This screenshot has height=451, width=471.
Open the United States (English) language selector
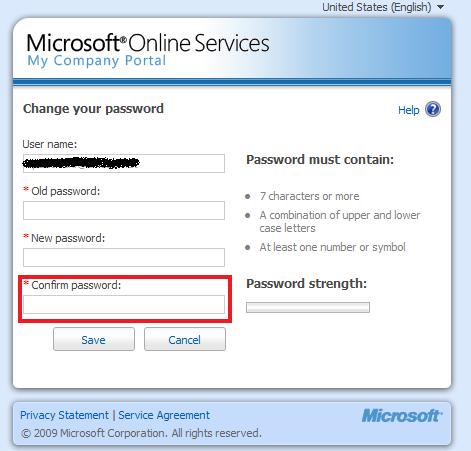click(x=377, y=7)
